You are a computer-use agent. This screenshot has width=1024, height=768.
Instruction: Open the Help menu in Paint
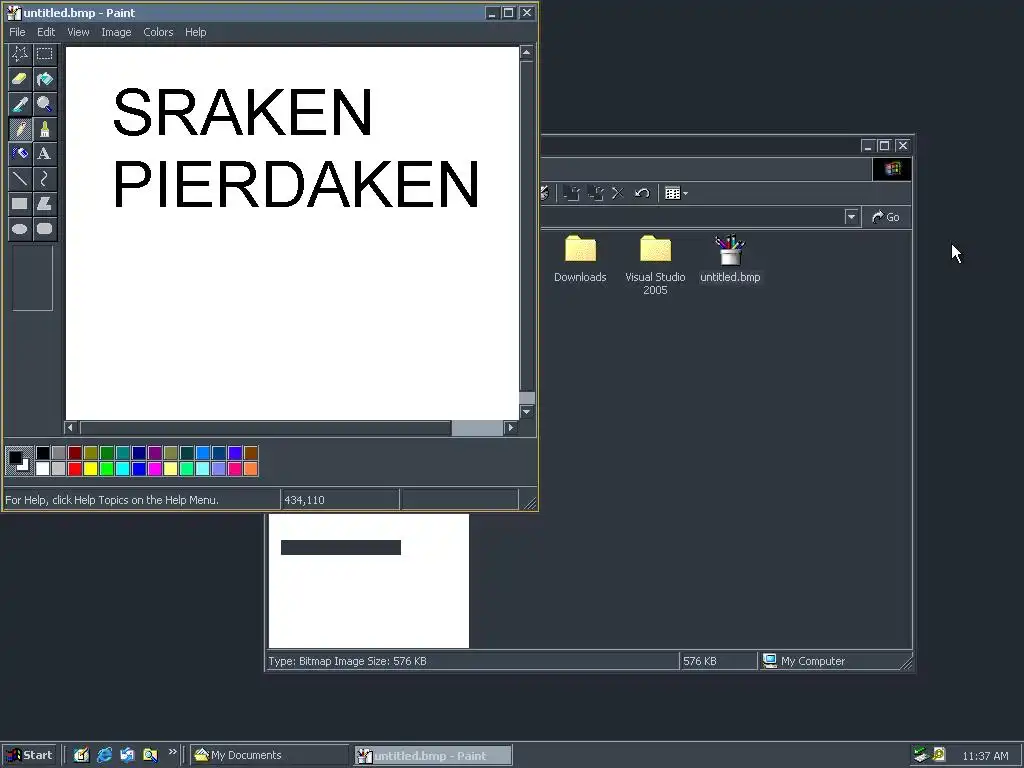tap(195, 32)
